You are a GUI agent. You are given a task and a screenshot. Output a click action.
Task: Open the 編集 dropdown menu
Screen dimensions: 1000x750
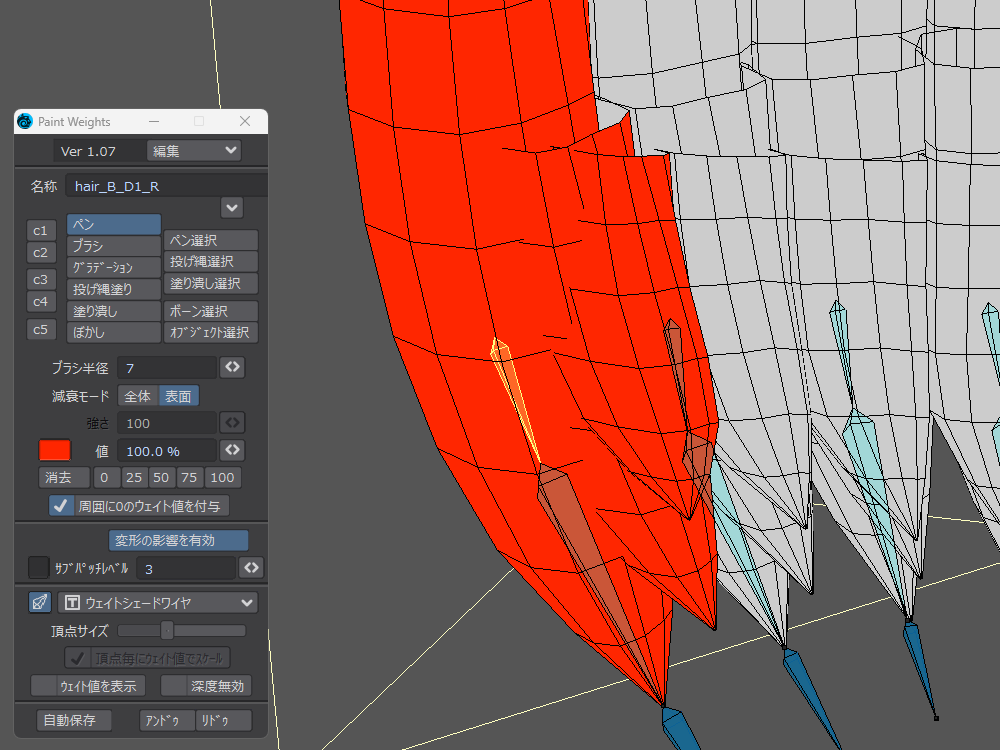pos(194,151)
